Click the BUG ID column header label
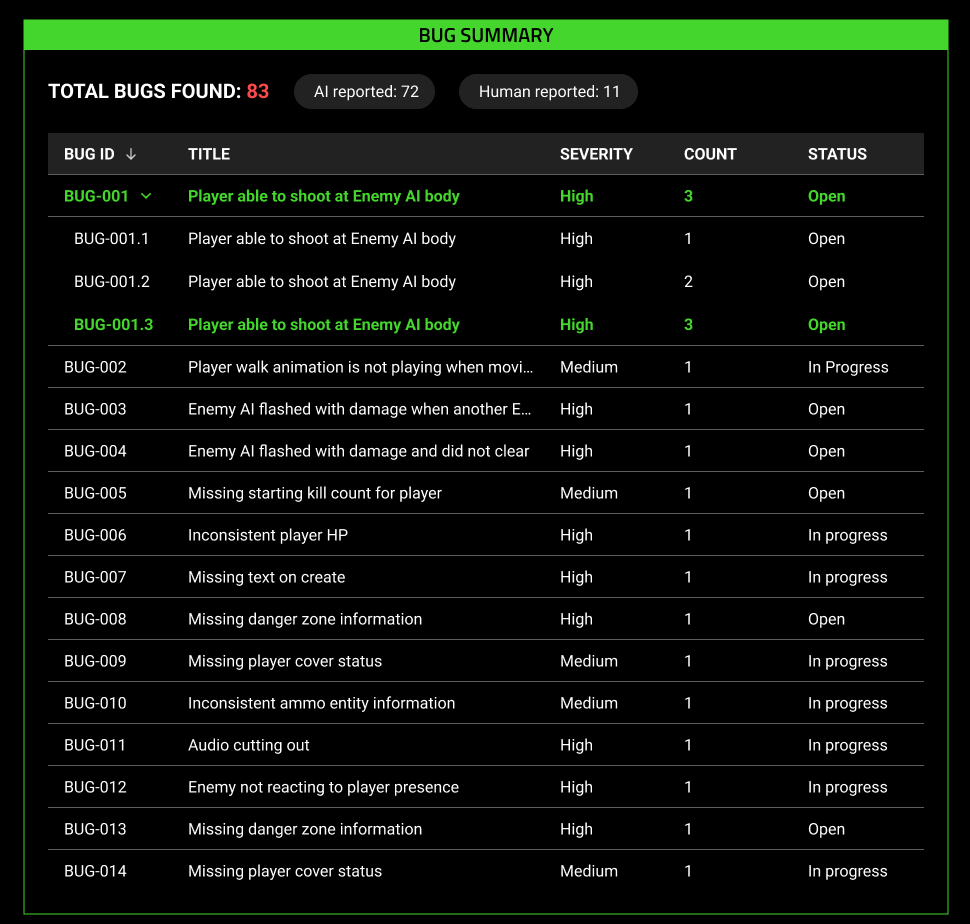 89,154
